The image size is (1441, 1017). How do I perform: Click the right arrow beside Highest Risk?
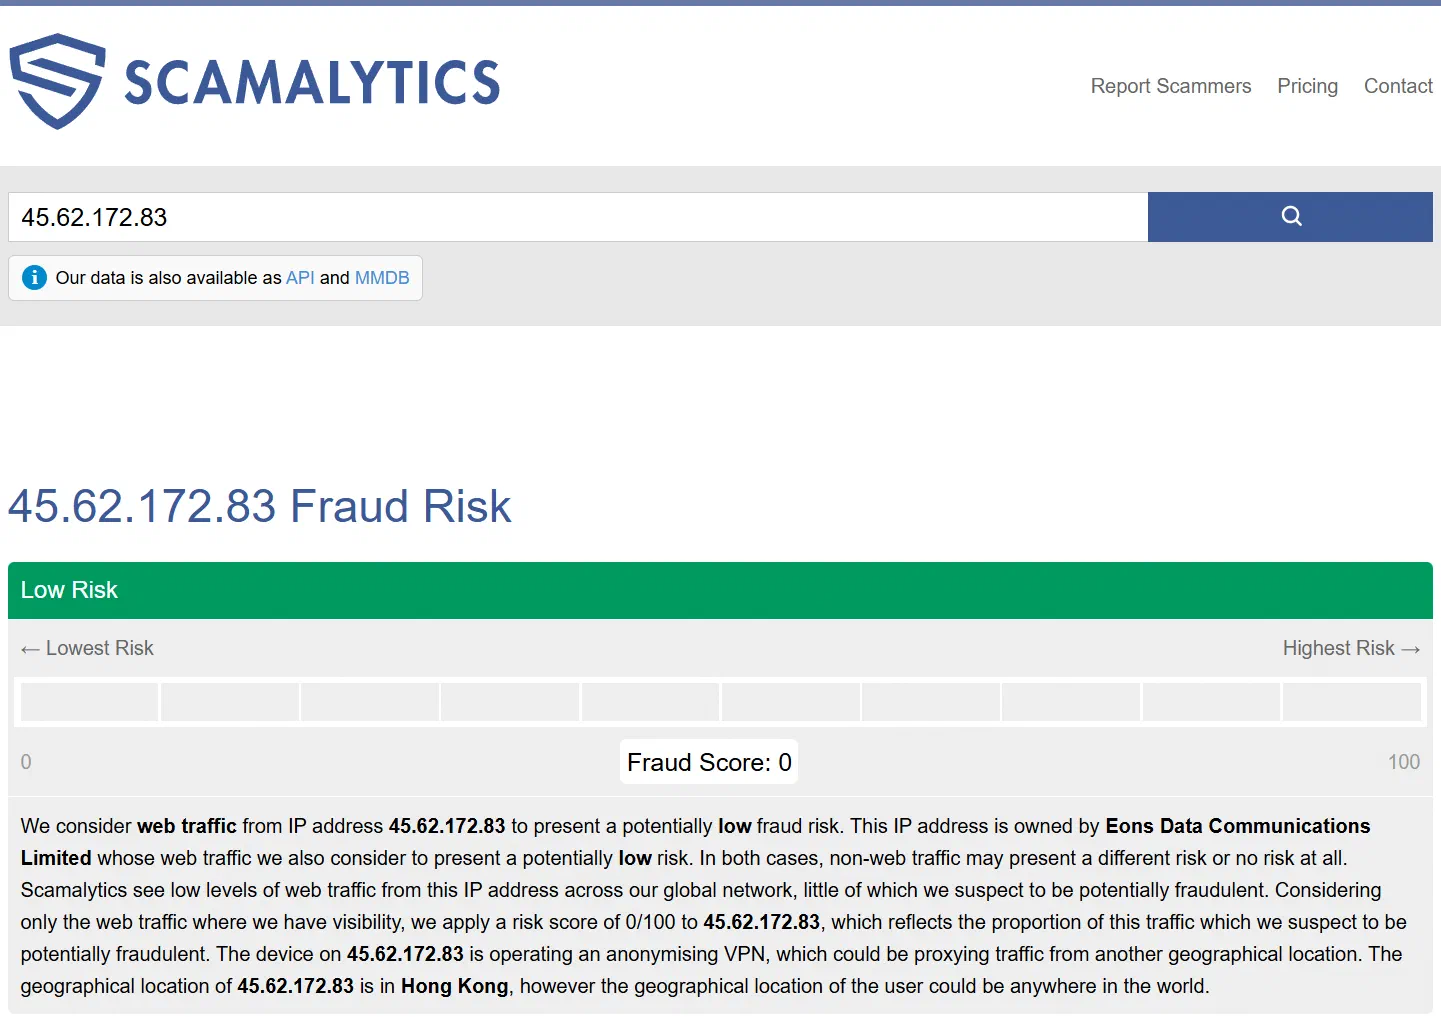[x=1411, y=648]
